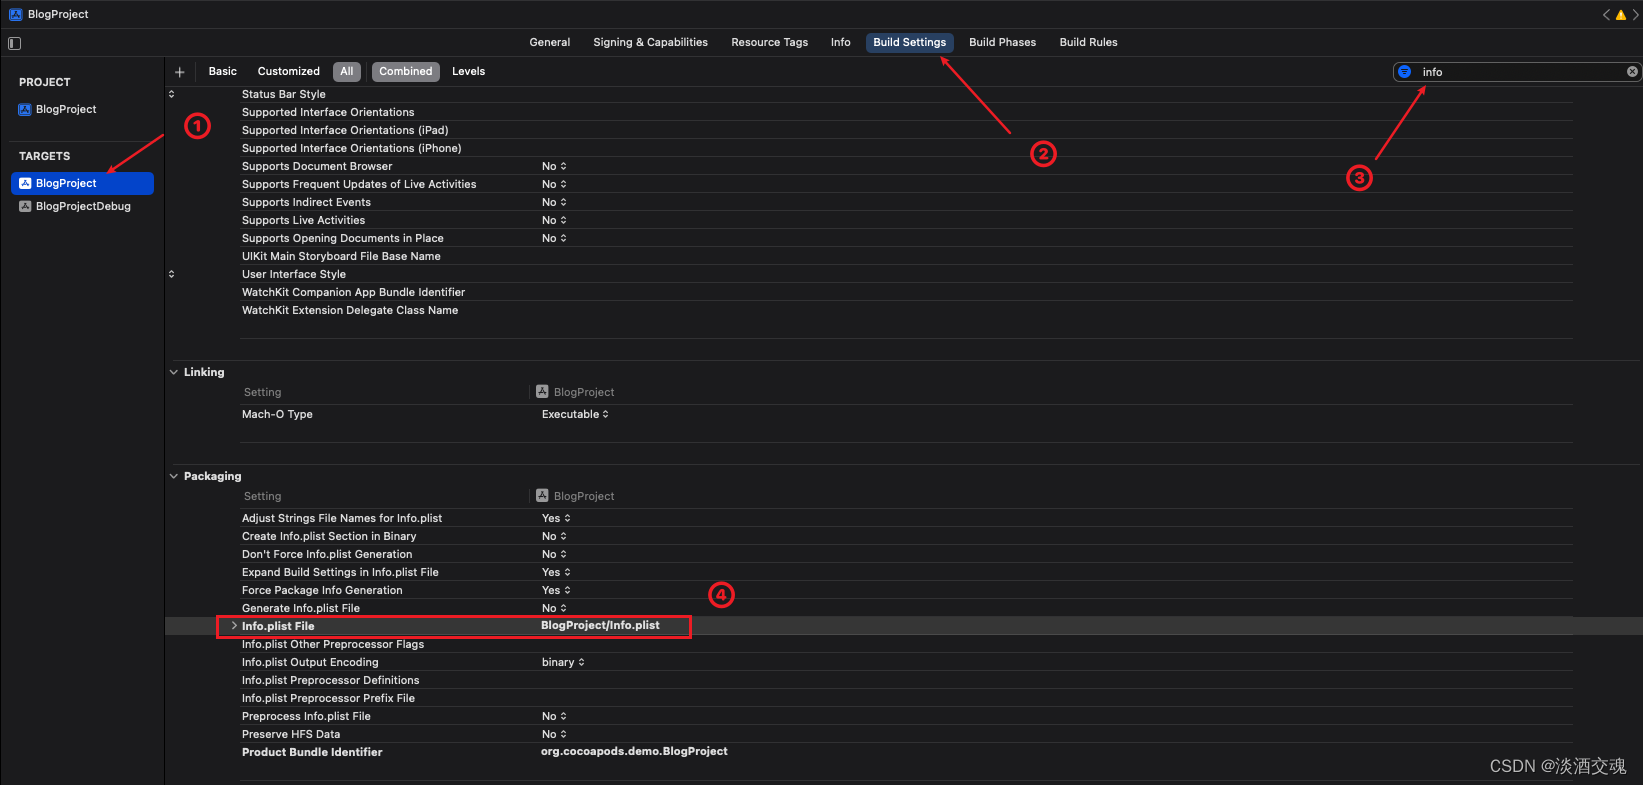
Task: Expand the Info.plist File row
Action: [x=234, y=626]
